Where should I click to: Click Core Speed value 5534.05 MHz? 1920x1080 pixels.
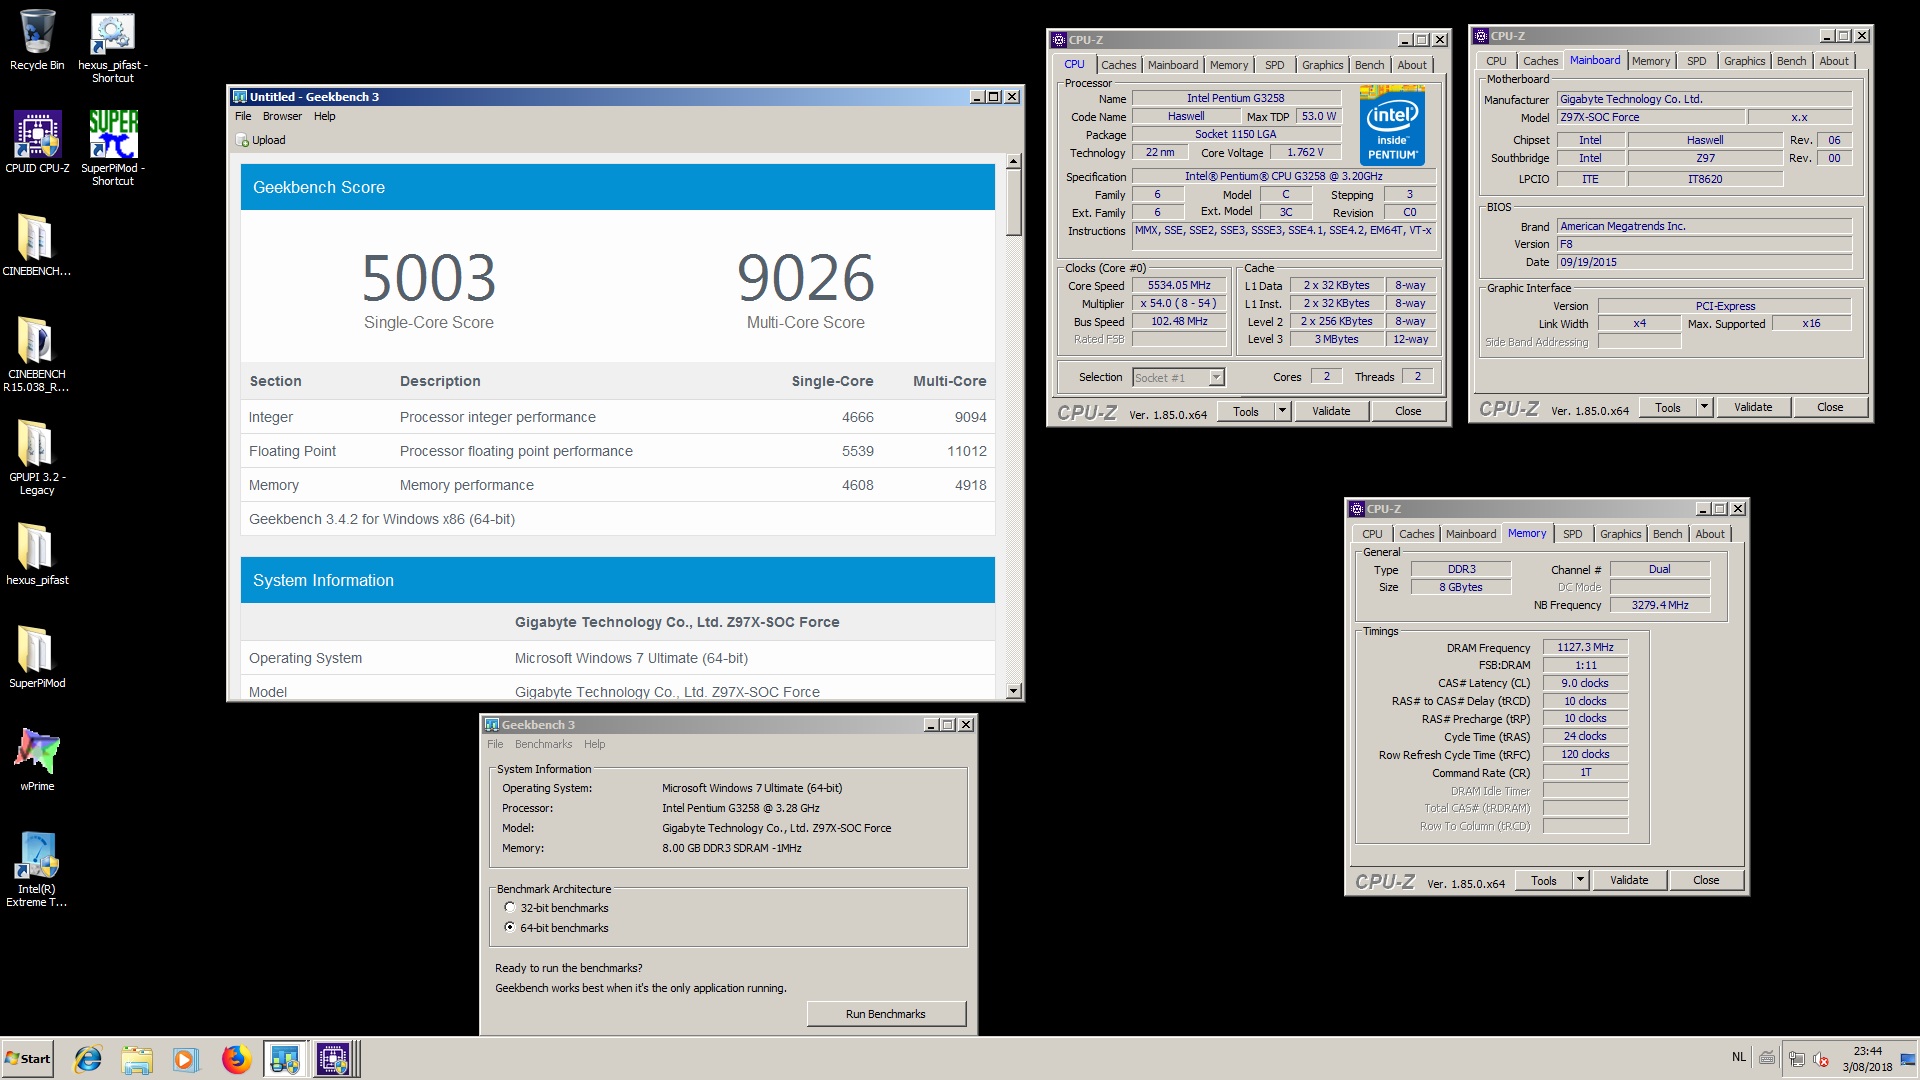(x=1179, y=286)
